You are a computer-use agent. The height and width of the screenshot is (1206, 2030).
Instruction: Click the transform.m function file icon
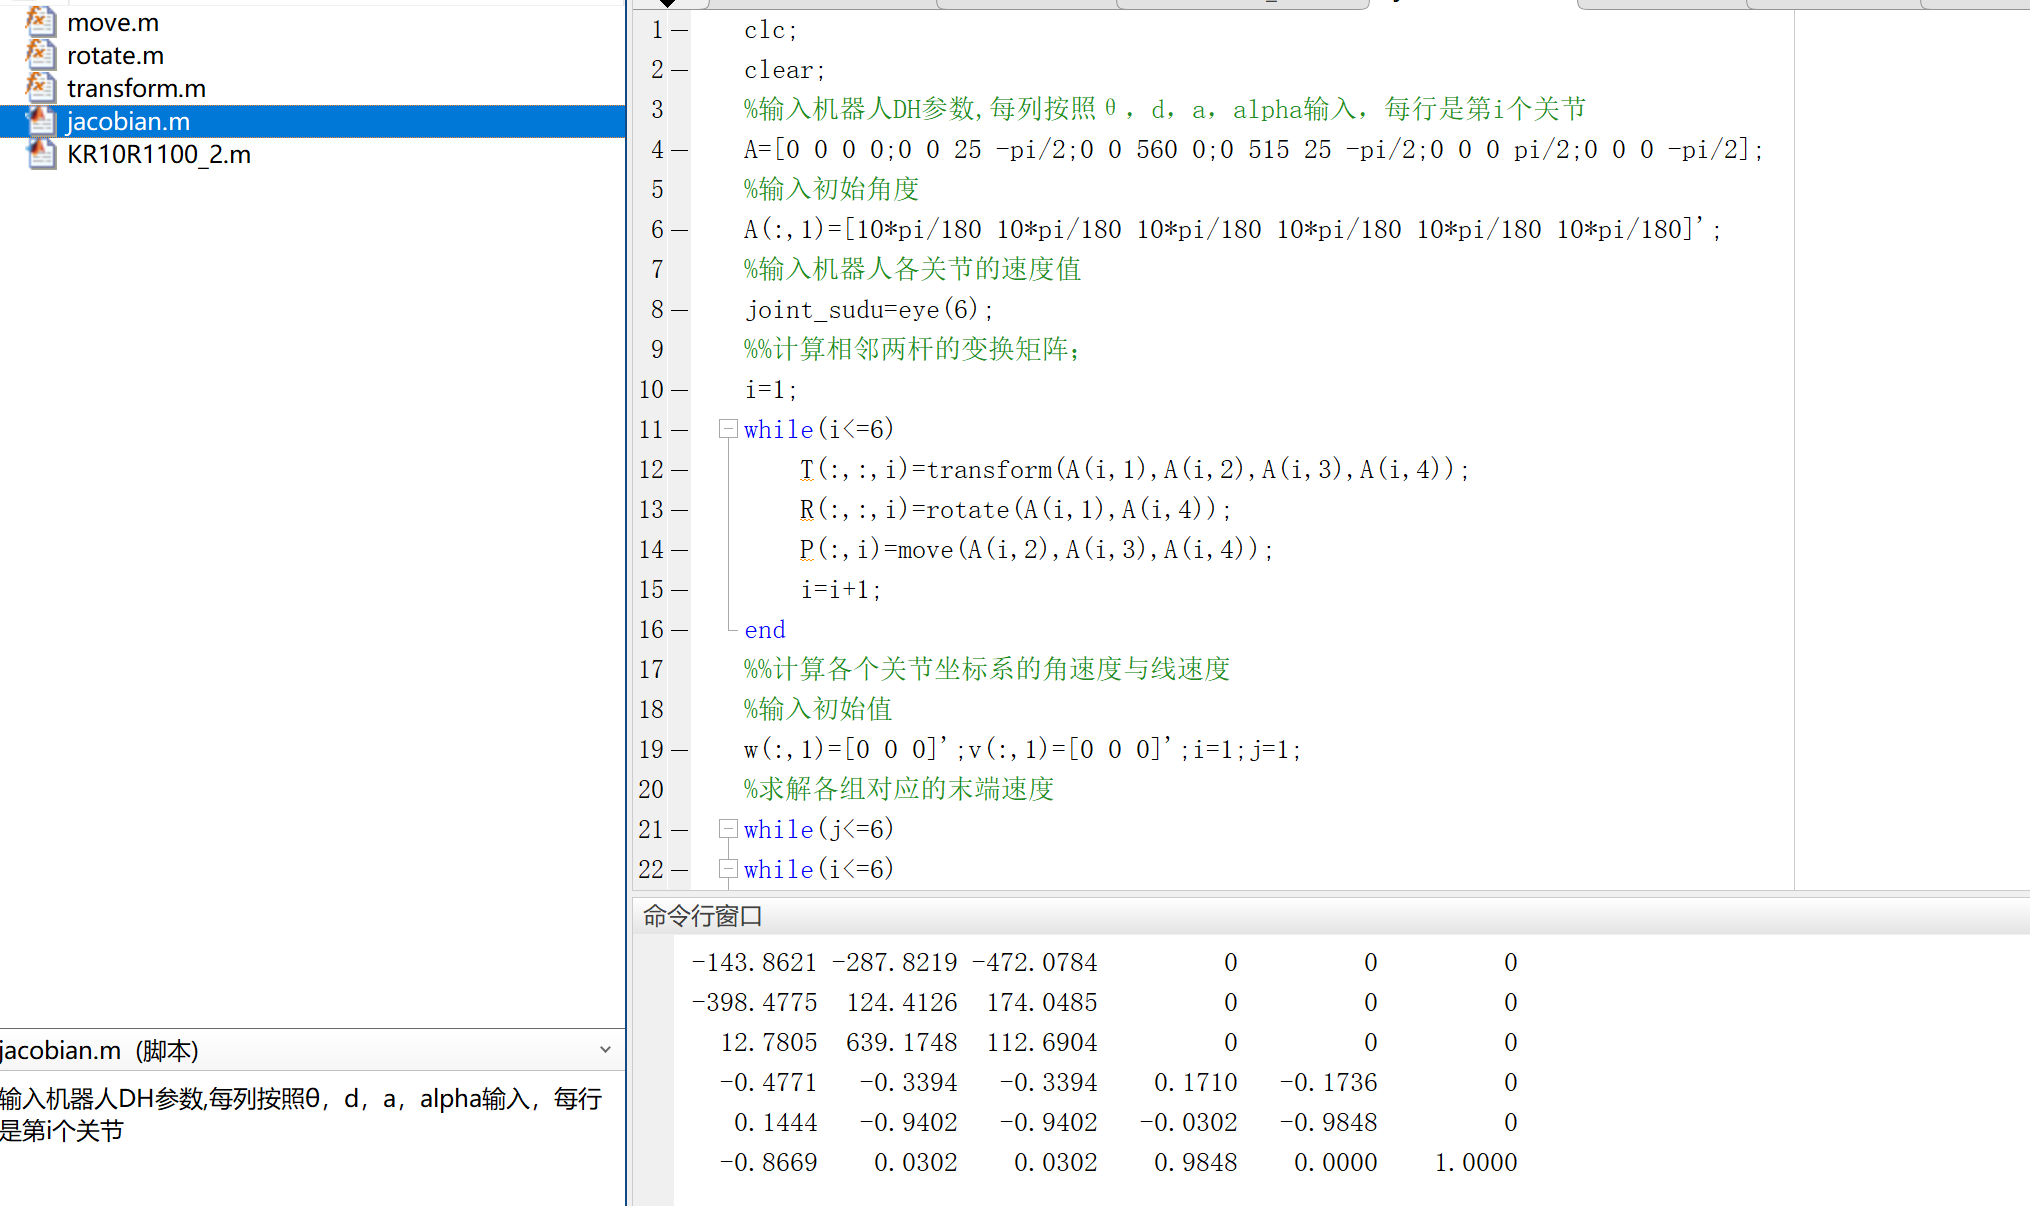[x=40, y=87]
